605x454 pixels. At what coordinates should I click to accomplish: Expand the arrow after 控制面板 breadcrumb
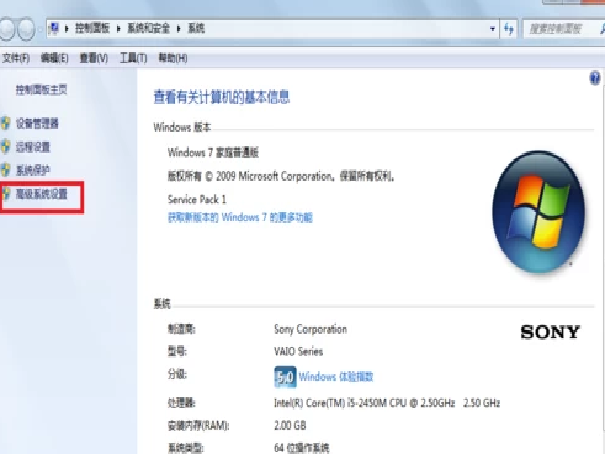[118, 29]
